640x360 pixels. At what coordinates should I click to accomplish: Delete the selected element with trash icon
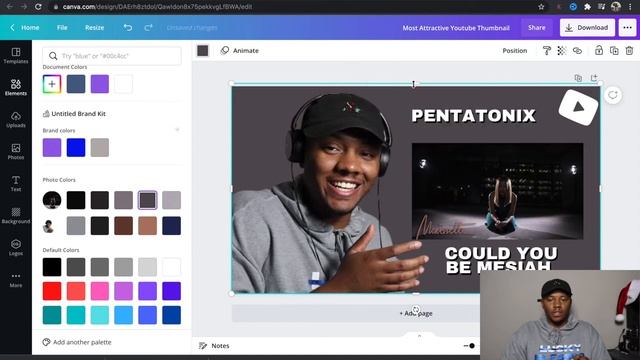[629, 51]
